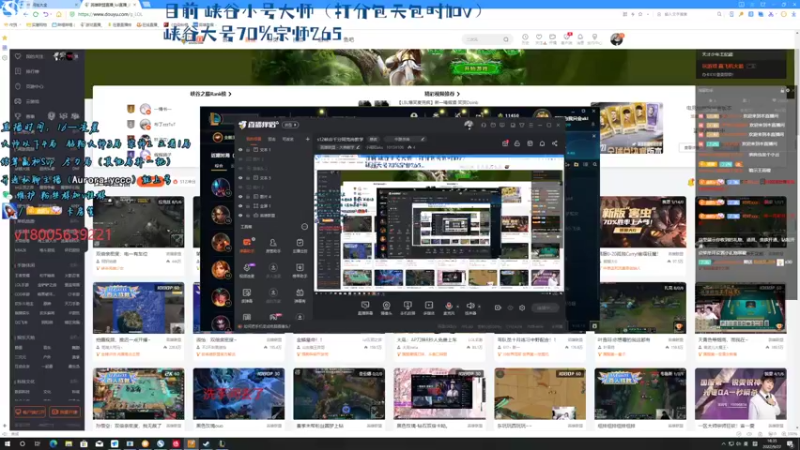The width and height of the screenshot is (800, 450).
Task: Click the gamepad icon in Douyu left sidebar
Action: (x=18, y=101)
